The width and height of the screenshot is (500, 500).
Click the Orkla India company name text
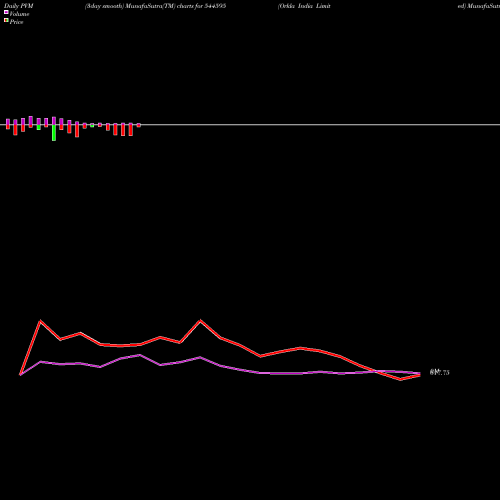click(304, 6)
